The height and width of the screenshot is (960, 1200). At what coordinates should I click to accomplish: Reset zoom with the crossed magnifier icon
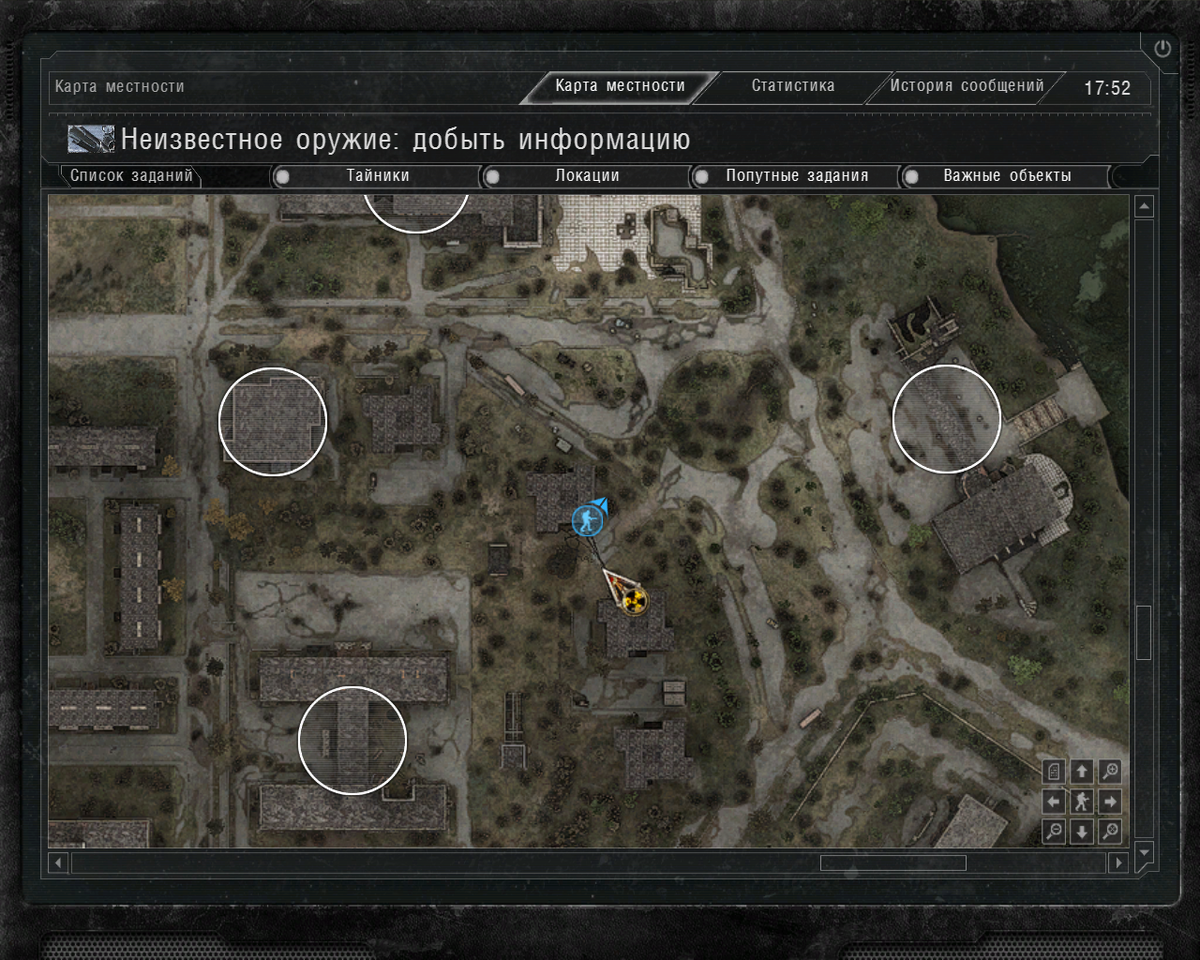[x=1110, y=831]
